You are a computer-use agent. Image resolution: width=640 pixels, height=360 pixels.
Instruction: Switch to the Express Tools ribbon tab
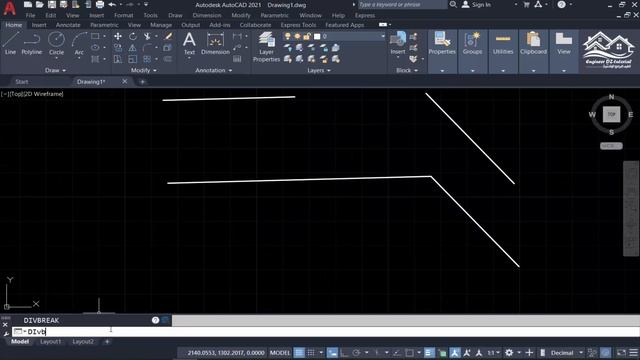click(x=298, y=25)
